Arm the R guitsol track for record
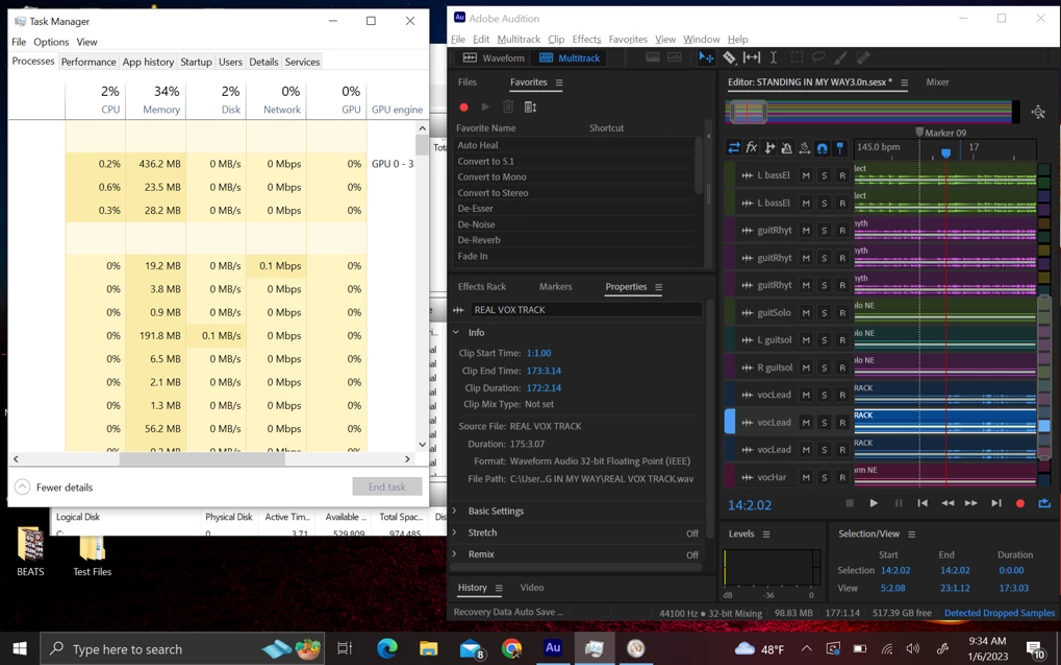 (x=842, y=367)
